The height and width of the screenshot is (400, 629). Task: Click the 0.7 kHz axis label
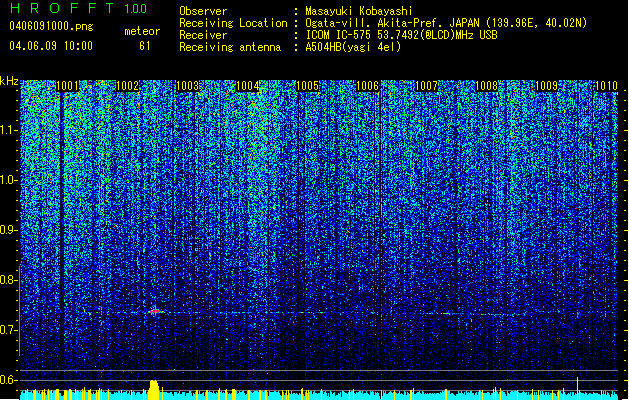(8, 330)
